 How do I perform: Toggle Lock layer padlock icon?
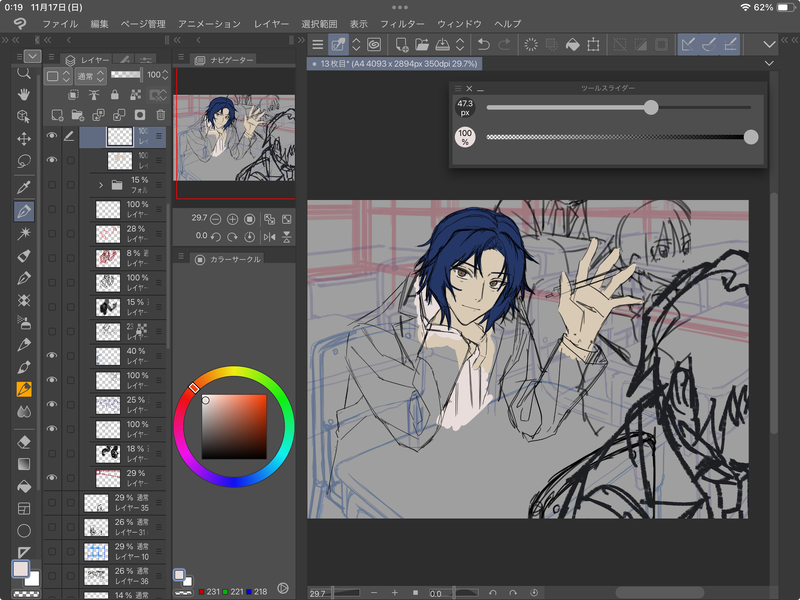tap(114, 95)
